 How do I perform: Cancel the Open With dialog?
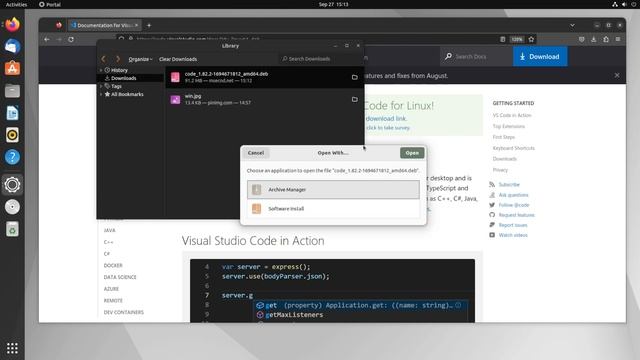click(256, 153)
